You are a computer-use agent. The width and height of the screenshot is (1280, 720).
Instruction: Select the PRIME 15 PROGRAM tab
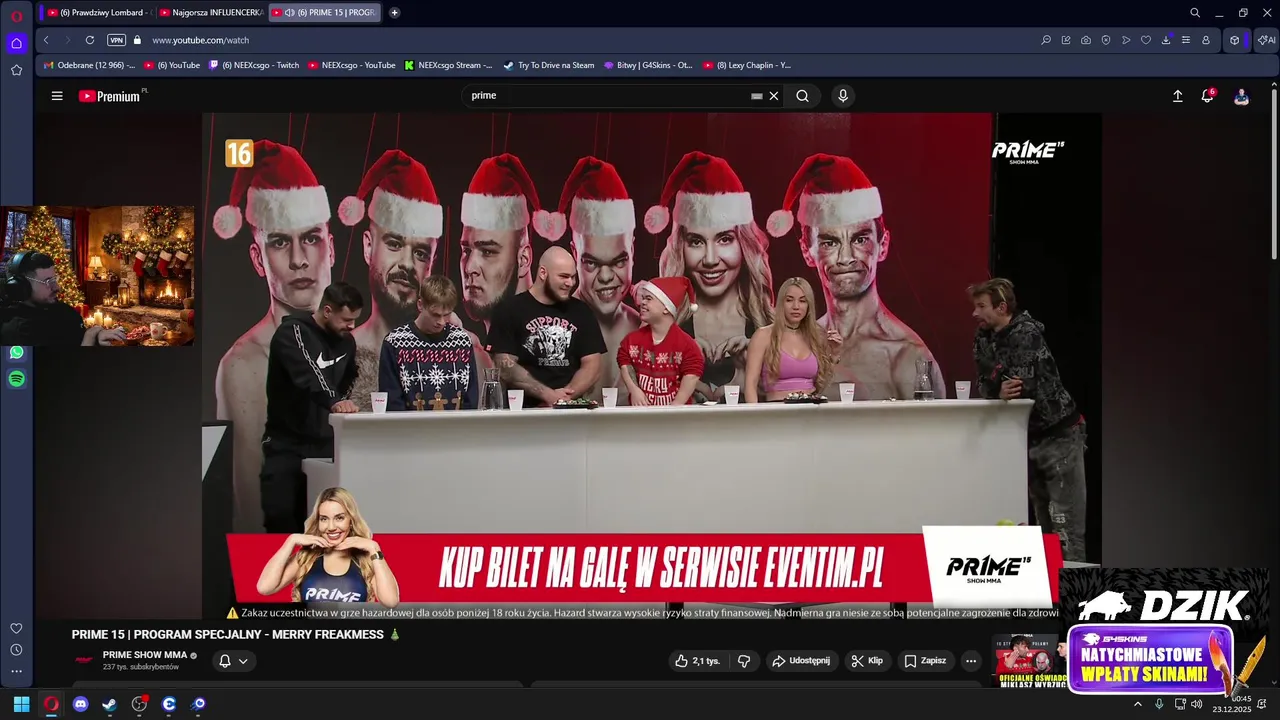pos(325,13)
